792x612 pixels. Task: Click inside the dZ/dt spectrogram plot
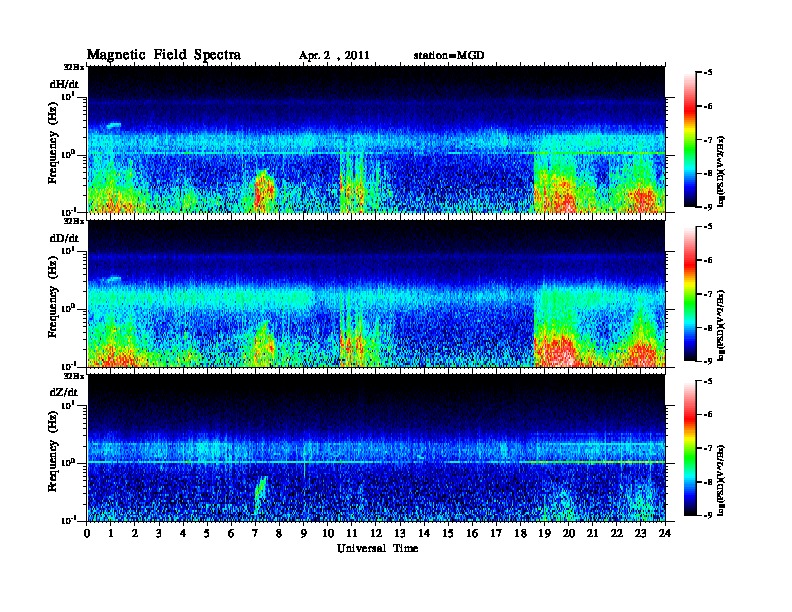tap(376, 447)
